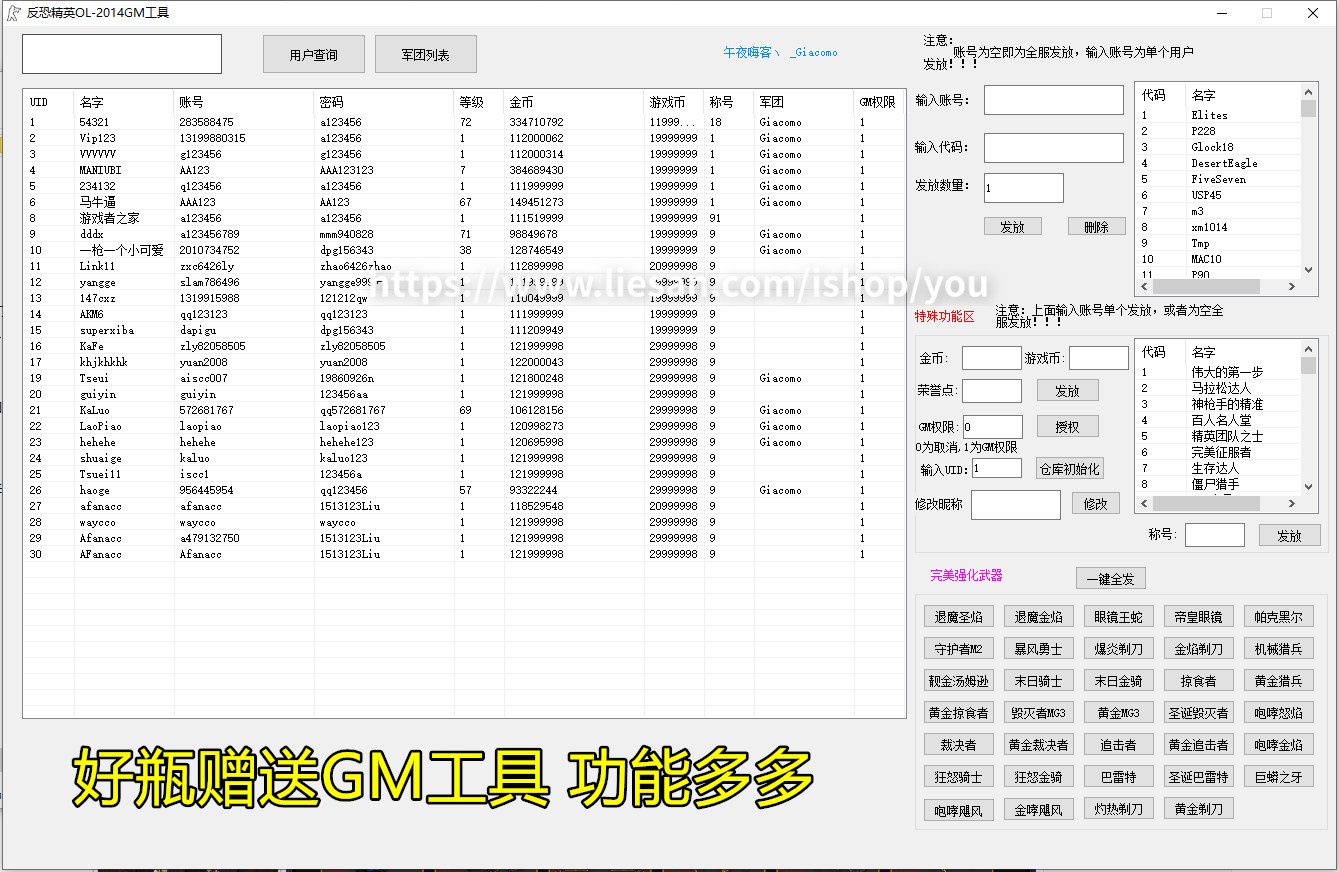Click 发放 button next to 荣誉点
This screenshot has height=872, width=1339.
[x=1067, y=390]
